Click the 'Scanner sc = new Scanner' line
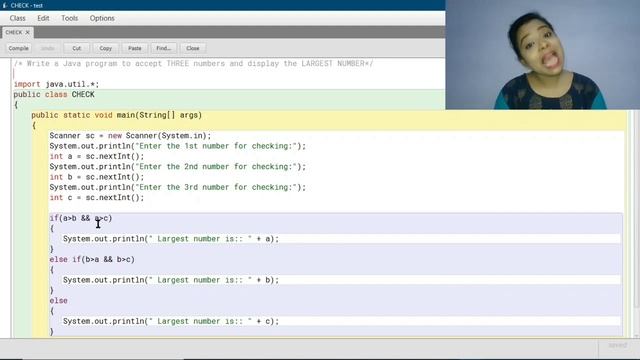Screen dimensions: 640x360 pyautogui.click(x=131, y=136)
